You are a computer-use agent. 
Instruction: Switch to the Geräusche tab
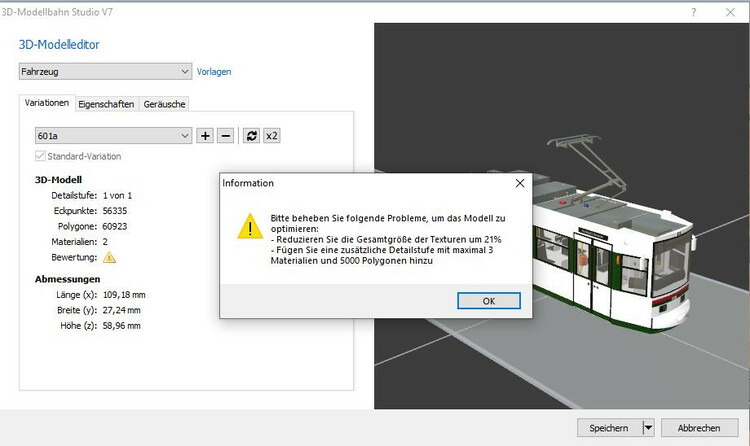click(164, 104)
